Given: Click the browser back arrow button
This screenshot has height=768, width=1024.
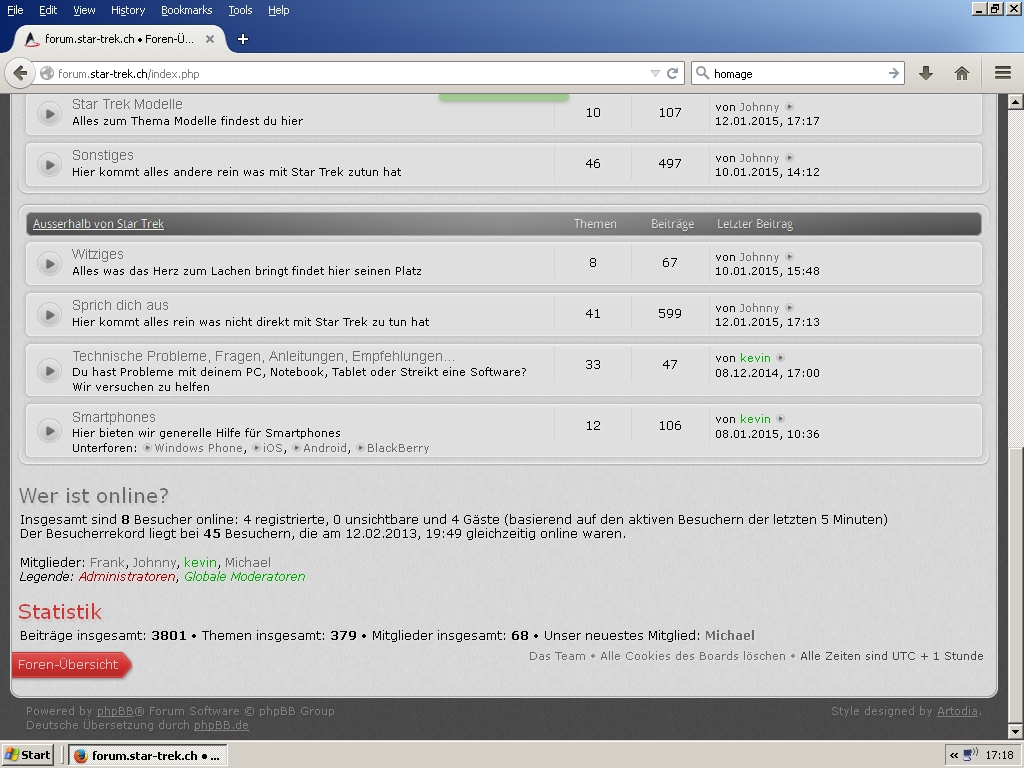Looking at the screenshot, I should coord(20,73).
